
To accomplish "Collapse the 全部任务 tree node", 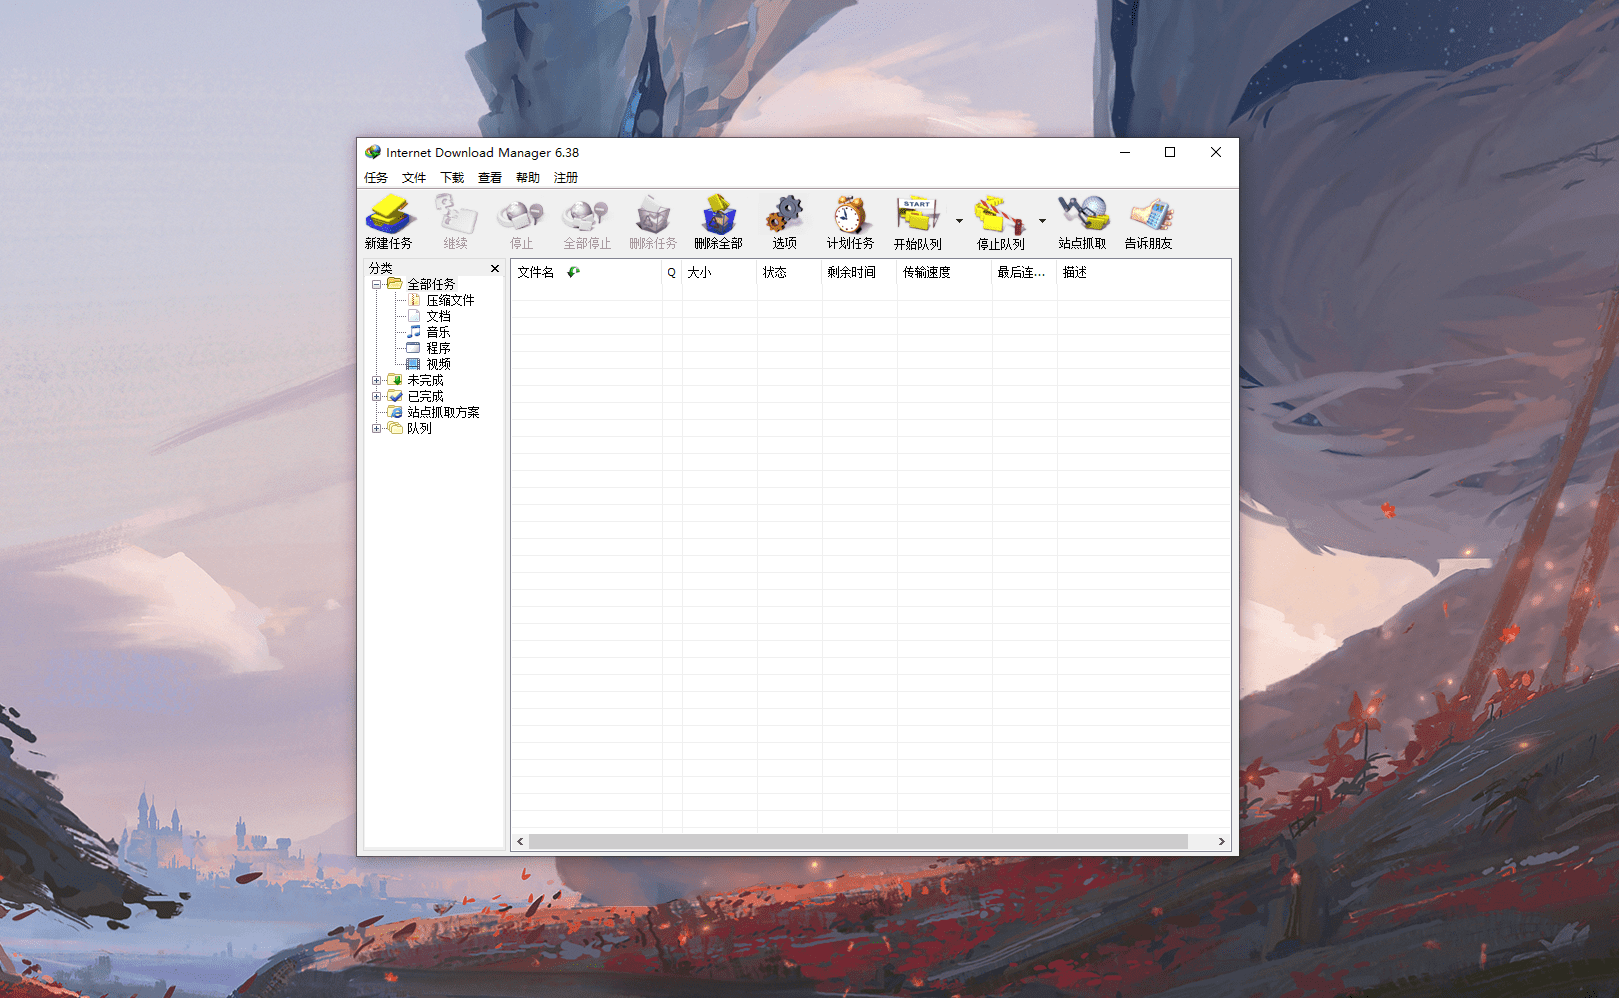I will click(376, 284).
